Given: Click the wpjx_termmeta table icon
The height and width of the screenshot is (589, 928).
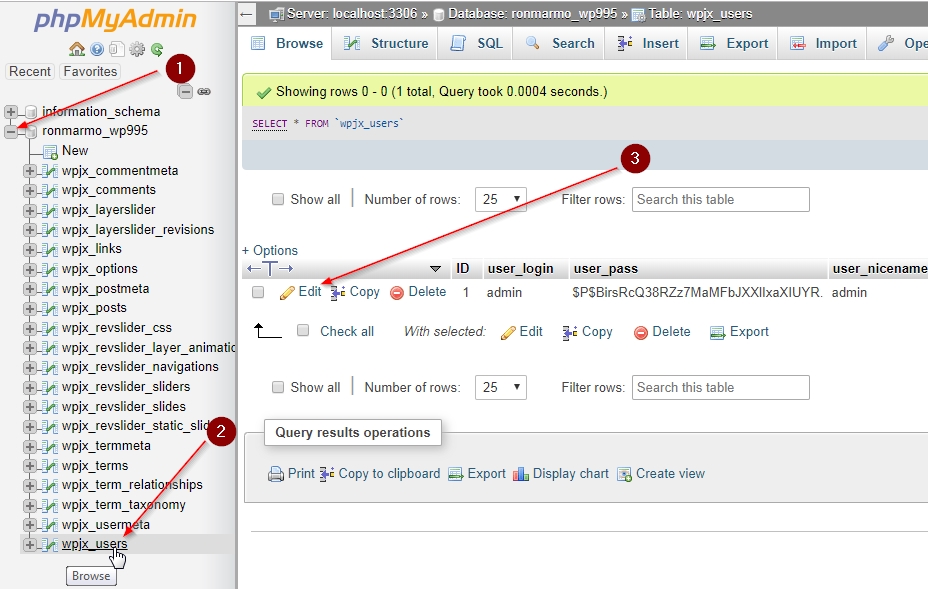Looking at the screenshot, I should 50,446.
